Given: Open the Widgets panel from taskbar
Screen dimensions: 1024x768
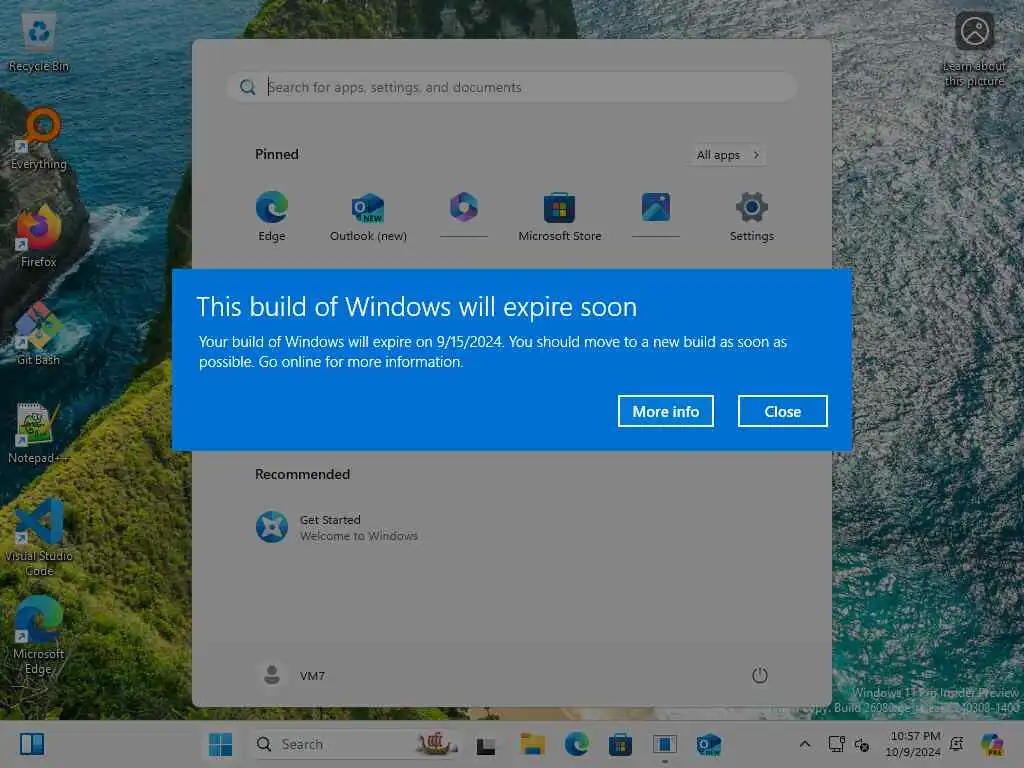Looking at the screenshot, I should click(x=32, y=744).
